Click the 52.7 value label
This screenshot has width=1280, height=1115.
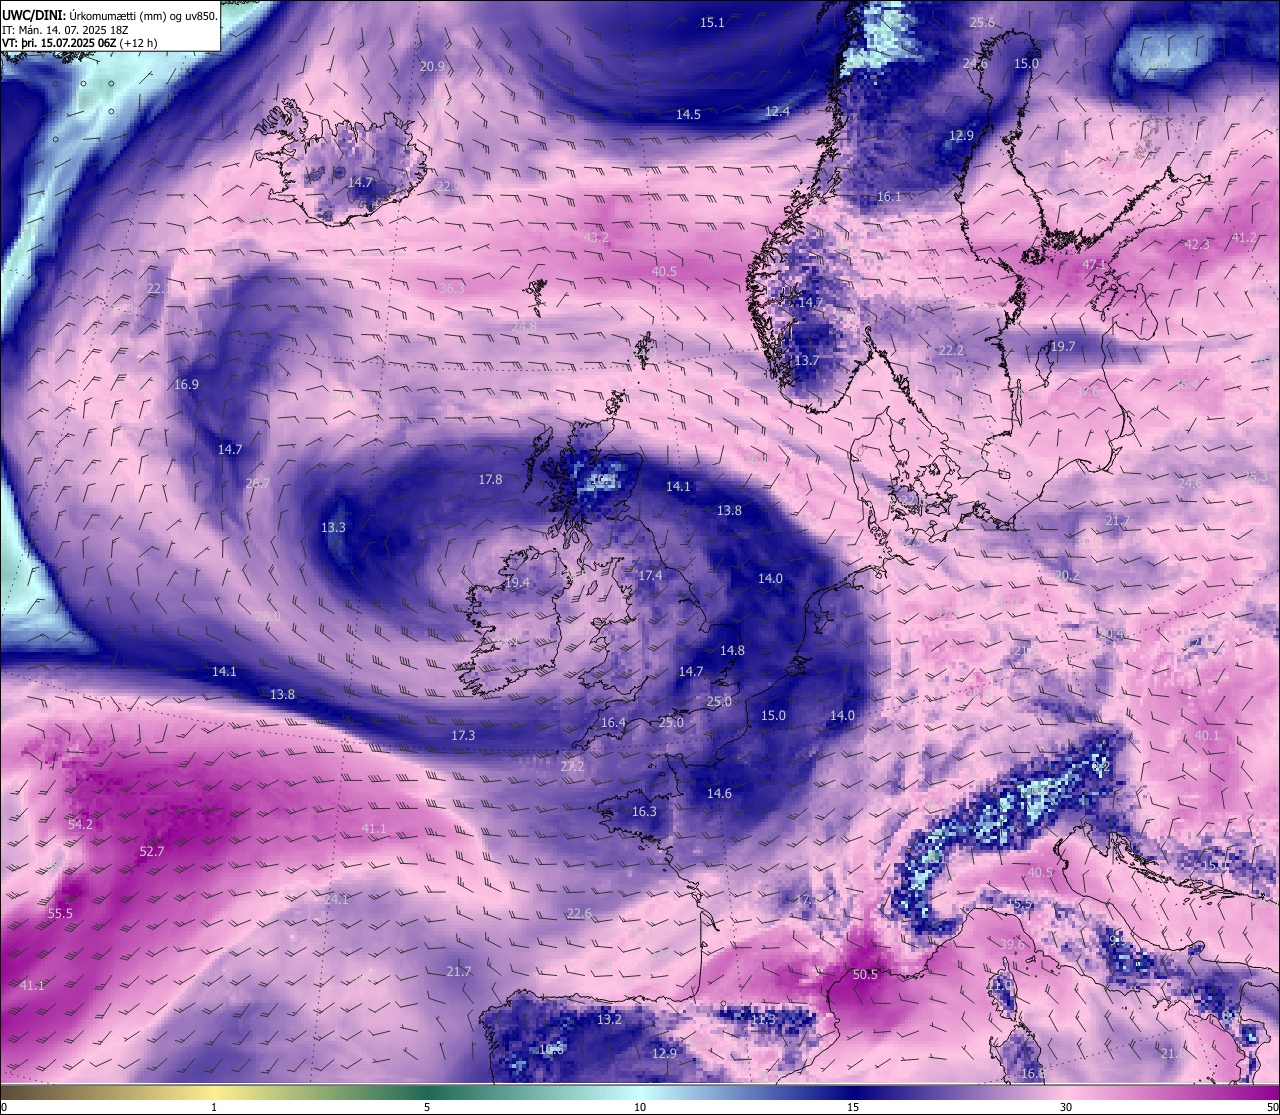(x=151, y=851)
